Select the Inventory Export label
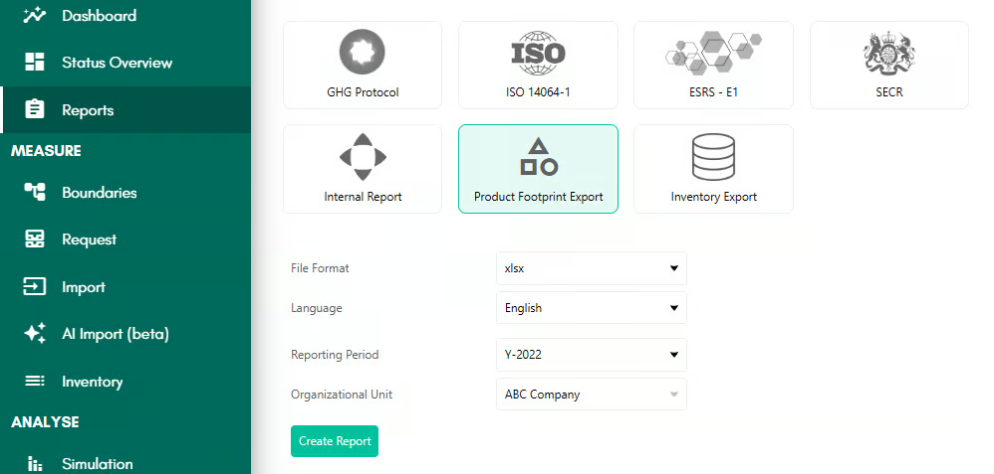The image size is (994, 474). click(x=714, y=196)
